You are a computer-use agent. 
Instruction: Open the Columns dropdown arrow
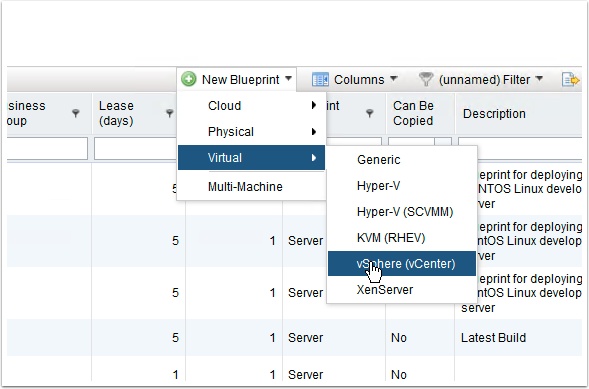point(394,78)
